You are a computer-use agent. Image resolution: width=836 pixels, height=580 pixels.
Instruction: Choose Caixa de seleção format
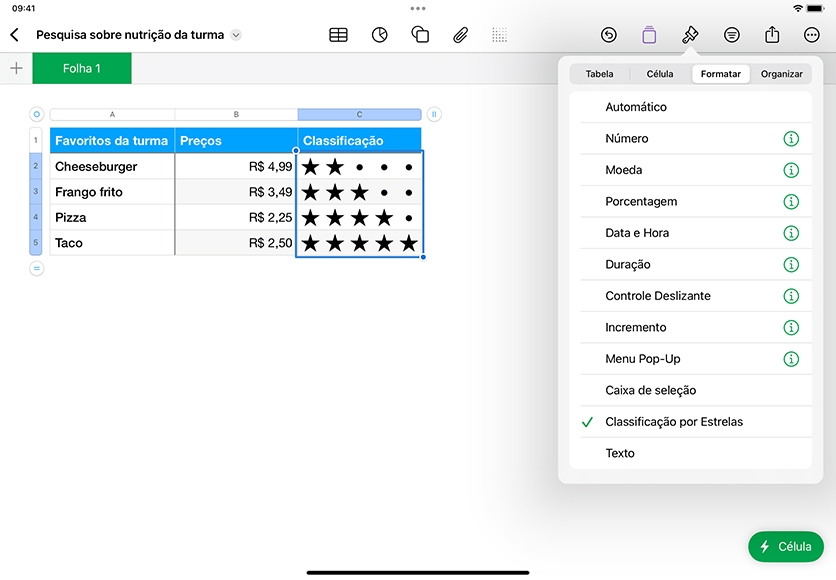[690, 390]
